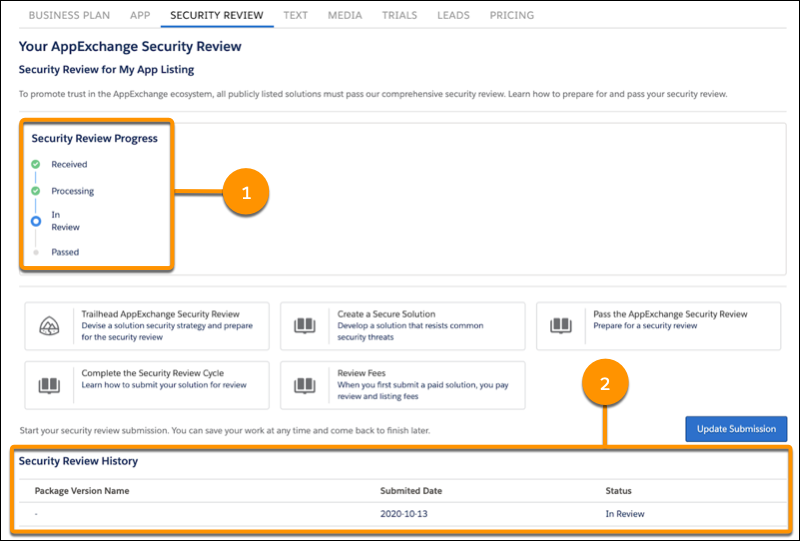Click the Received progress step label
This screenshot has width=800, height=541.
[69, 164]
